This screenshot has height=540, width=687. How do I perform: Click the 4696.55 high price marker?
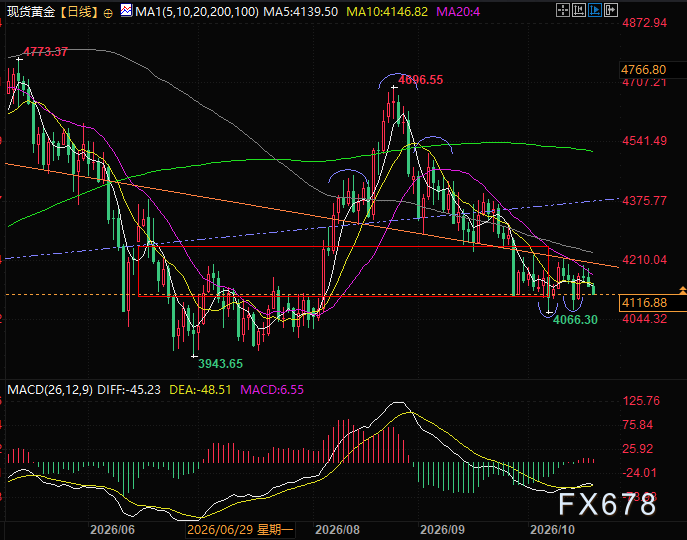(x=421, y=80)
